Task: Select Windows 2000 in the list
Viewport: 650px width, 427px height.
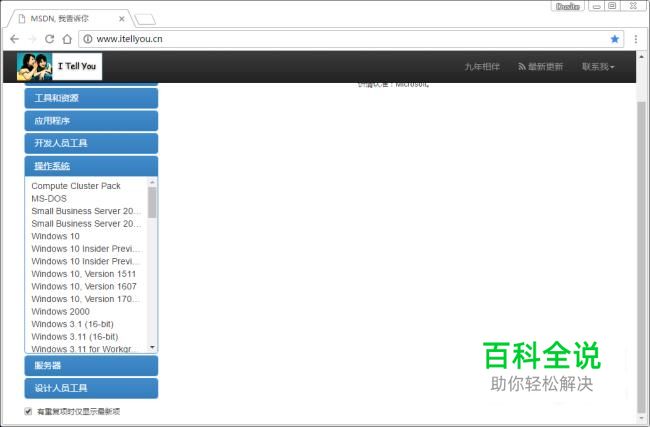Action: [61, 311]
